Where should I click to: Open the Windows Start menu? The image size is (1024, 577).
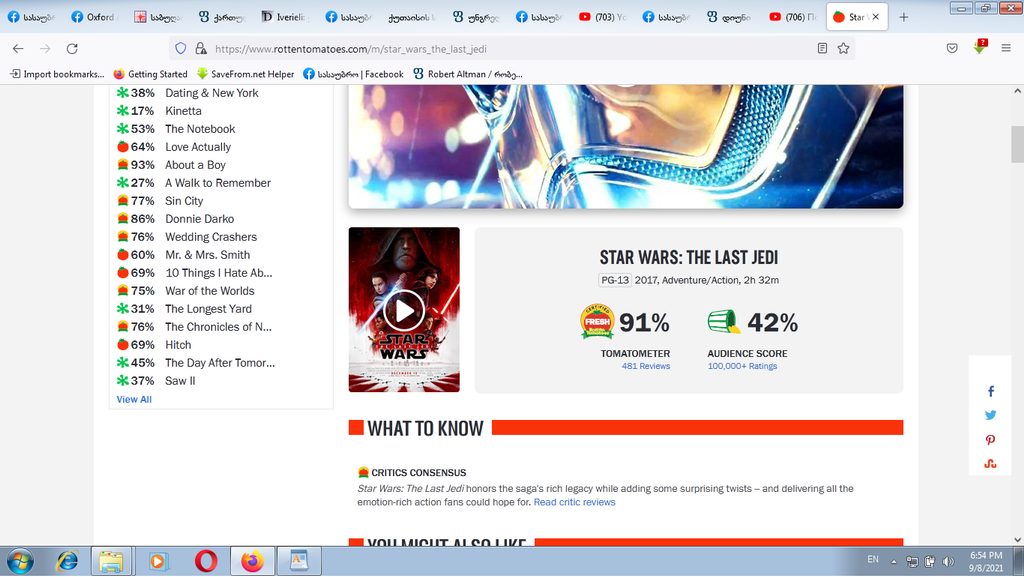click(20, 561)
